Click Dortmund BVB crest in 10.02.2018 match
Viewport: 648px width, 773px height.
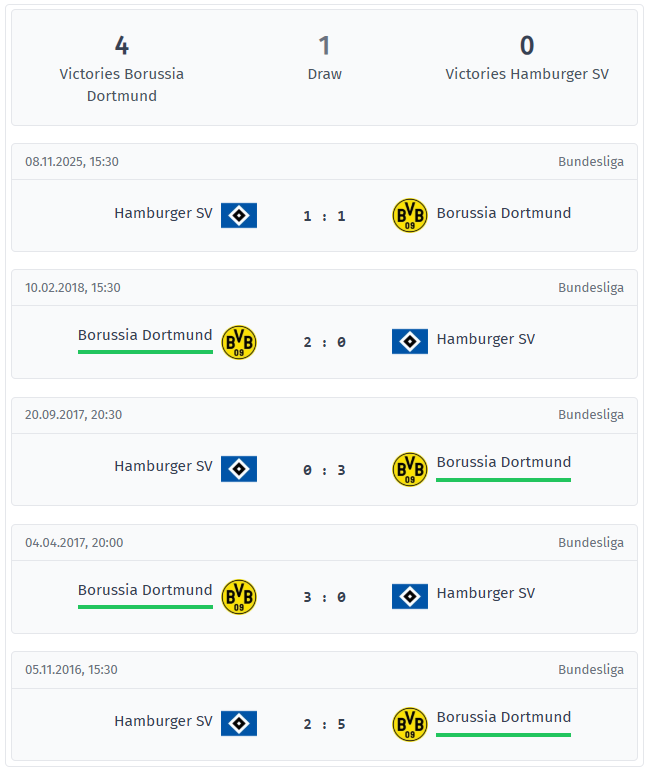[x=239, y=342]
